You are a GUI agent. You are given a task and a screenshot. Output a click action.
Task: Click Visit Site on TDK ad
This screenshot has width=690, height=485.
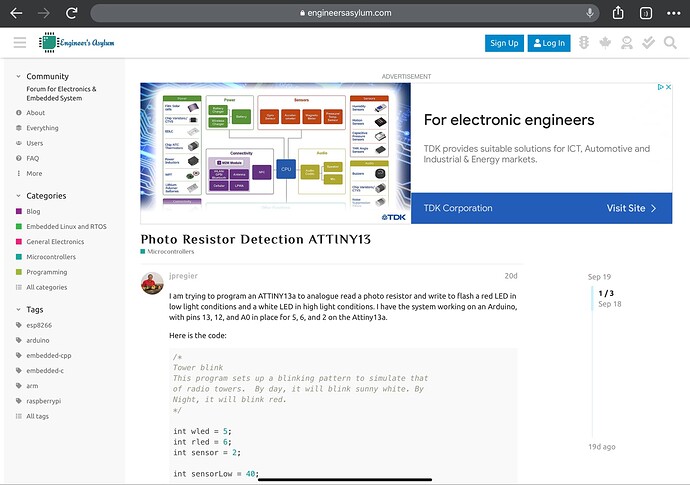tap(631, 208)
